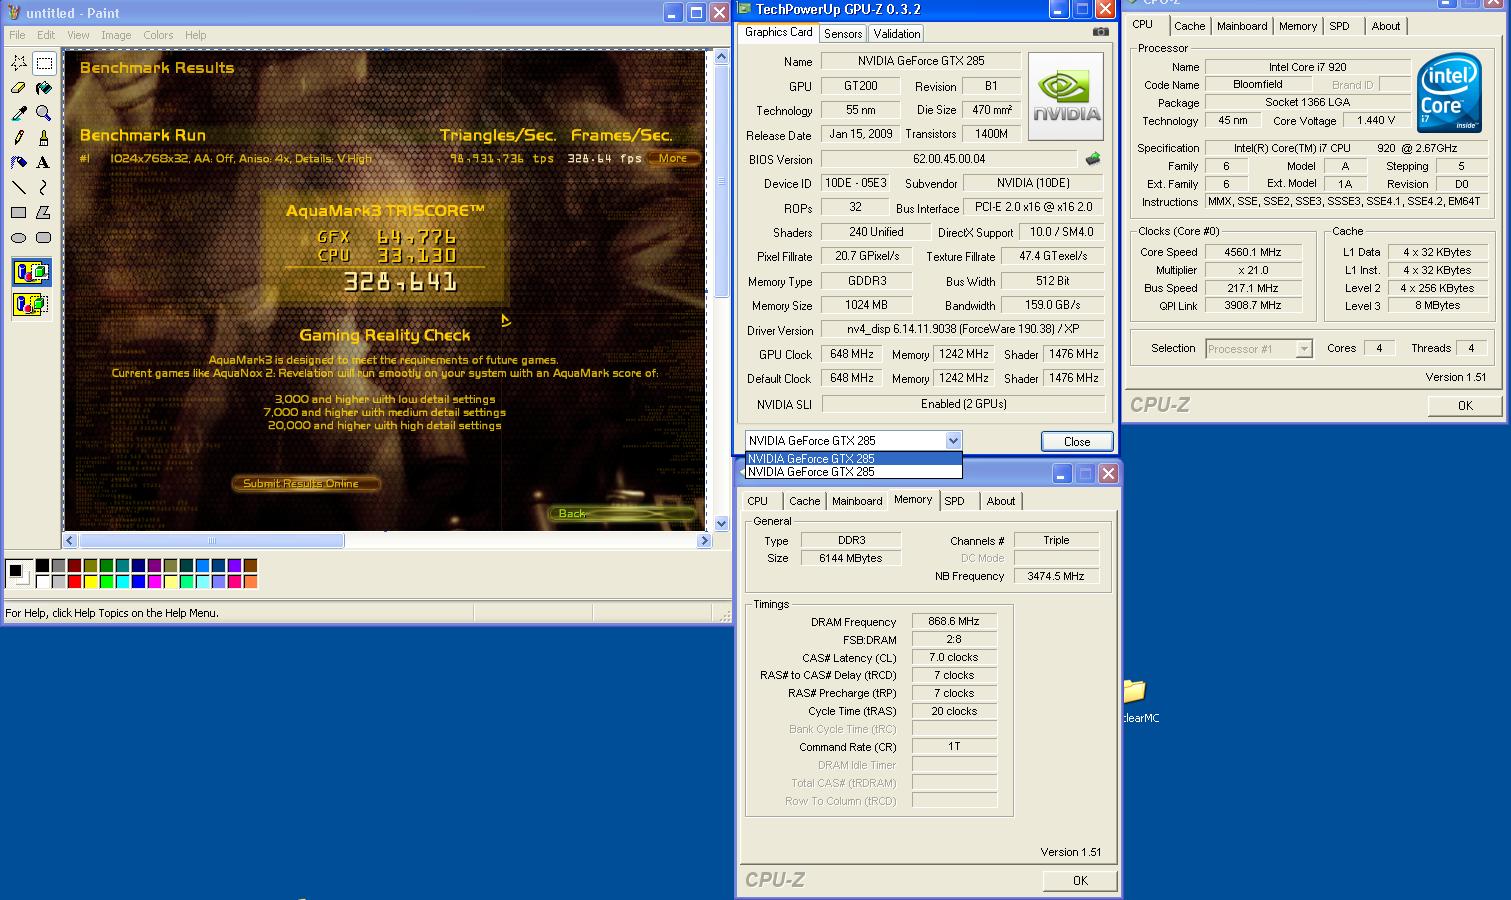Open the Mainboard tab in lower CPU-Z window
The height and width of the screenshot is (900, 1511).
point(857,501)
